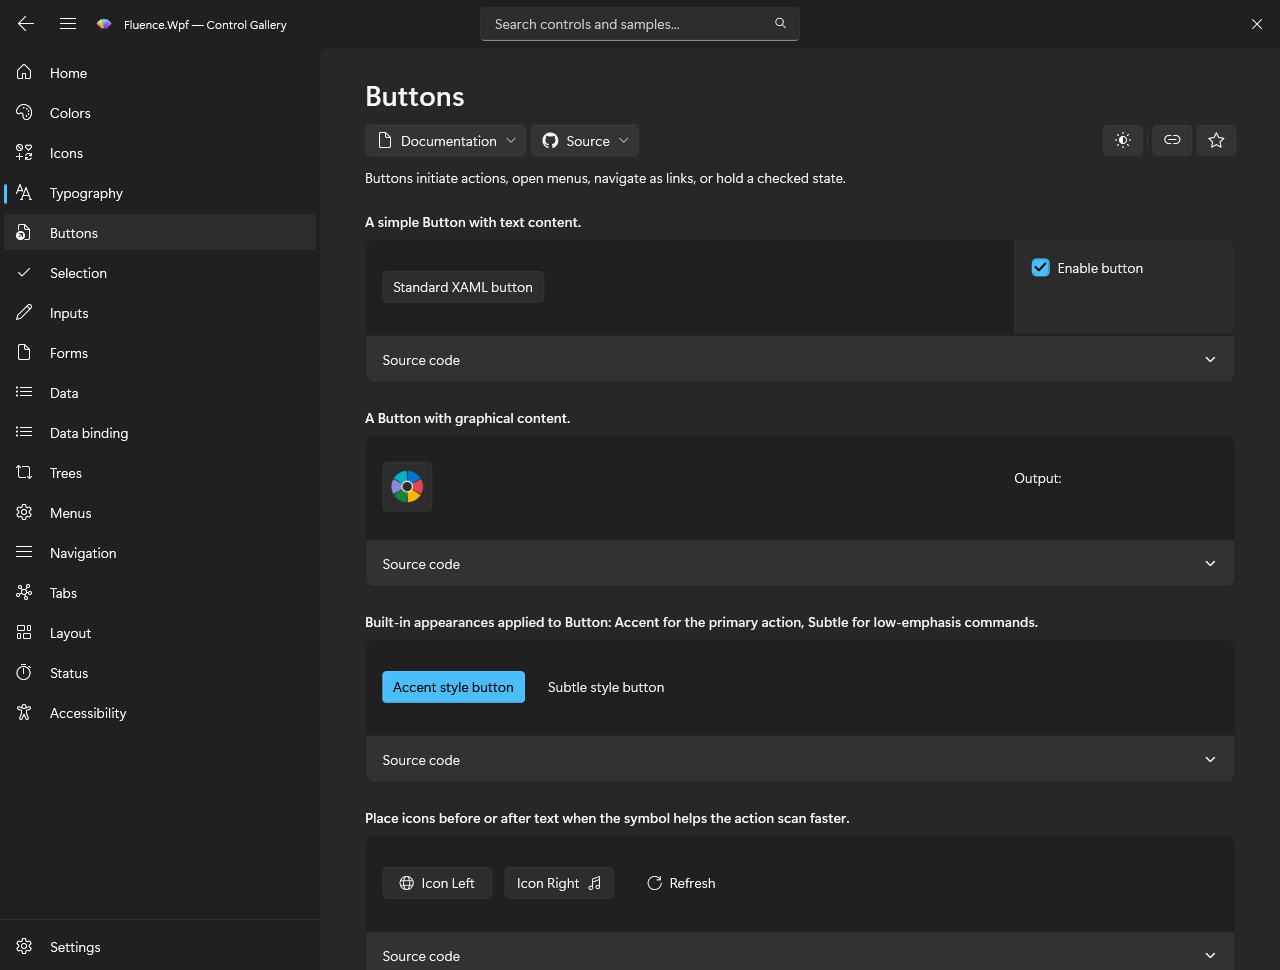Click 'A Button with graphical content.' caption
This screenshot has width=1280, height=970.
468,418
